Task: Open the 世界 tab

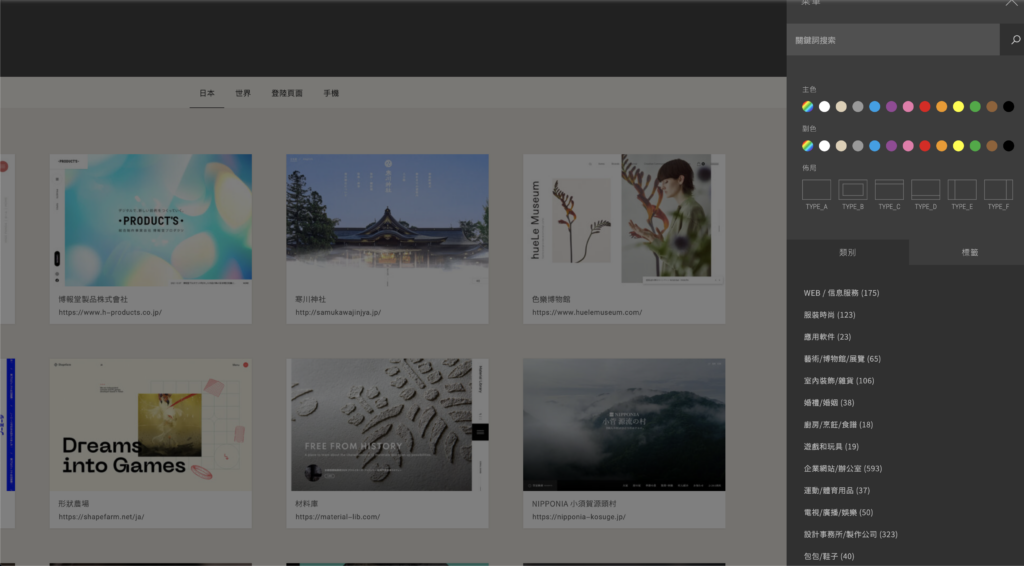Action: (243, 93)
